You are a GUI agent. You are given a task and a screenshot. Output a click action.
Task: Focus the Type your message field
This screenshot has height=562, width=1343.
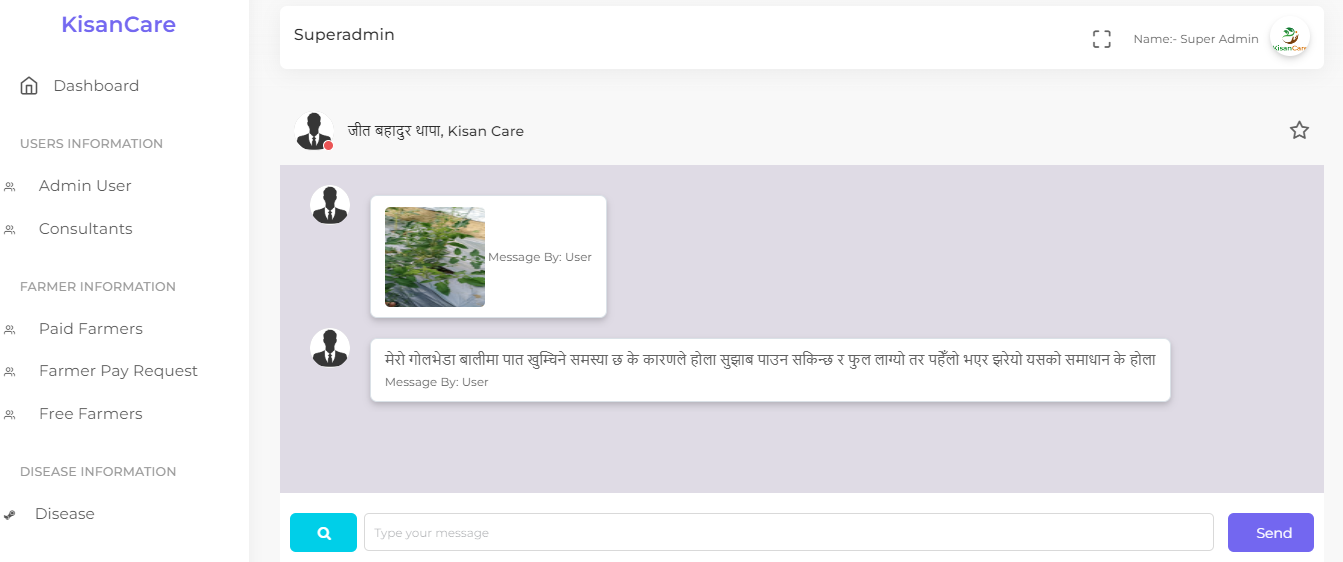[788, 533]
